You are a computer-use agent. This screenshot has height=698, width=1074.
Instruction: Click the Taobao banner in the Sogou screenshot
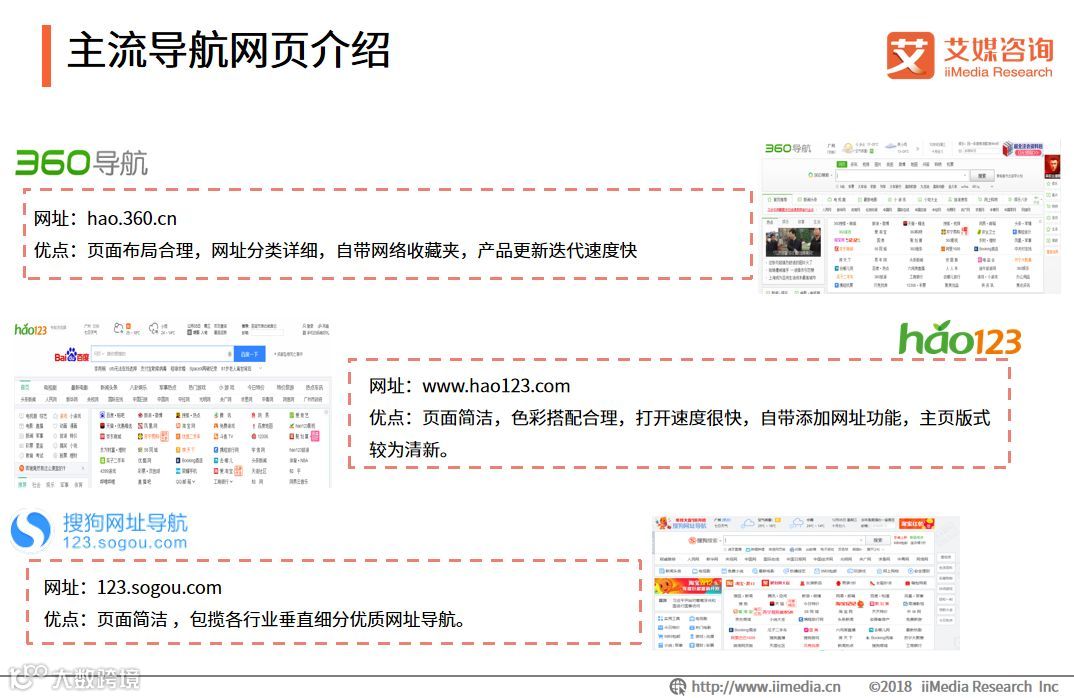[x=687, y=586]
